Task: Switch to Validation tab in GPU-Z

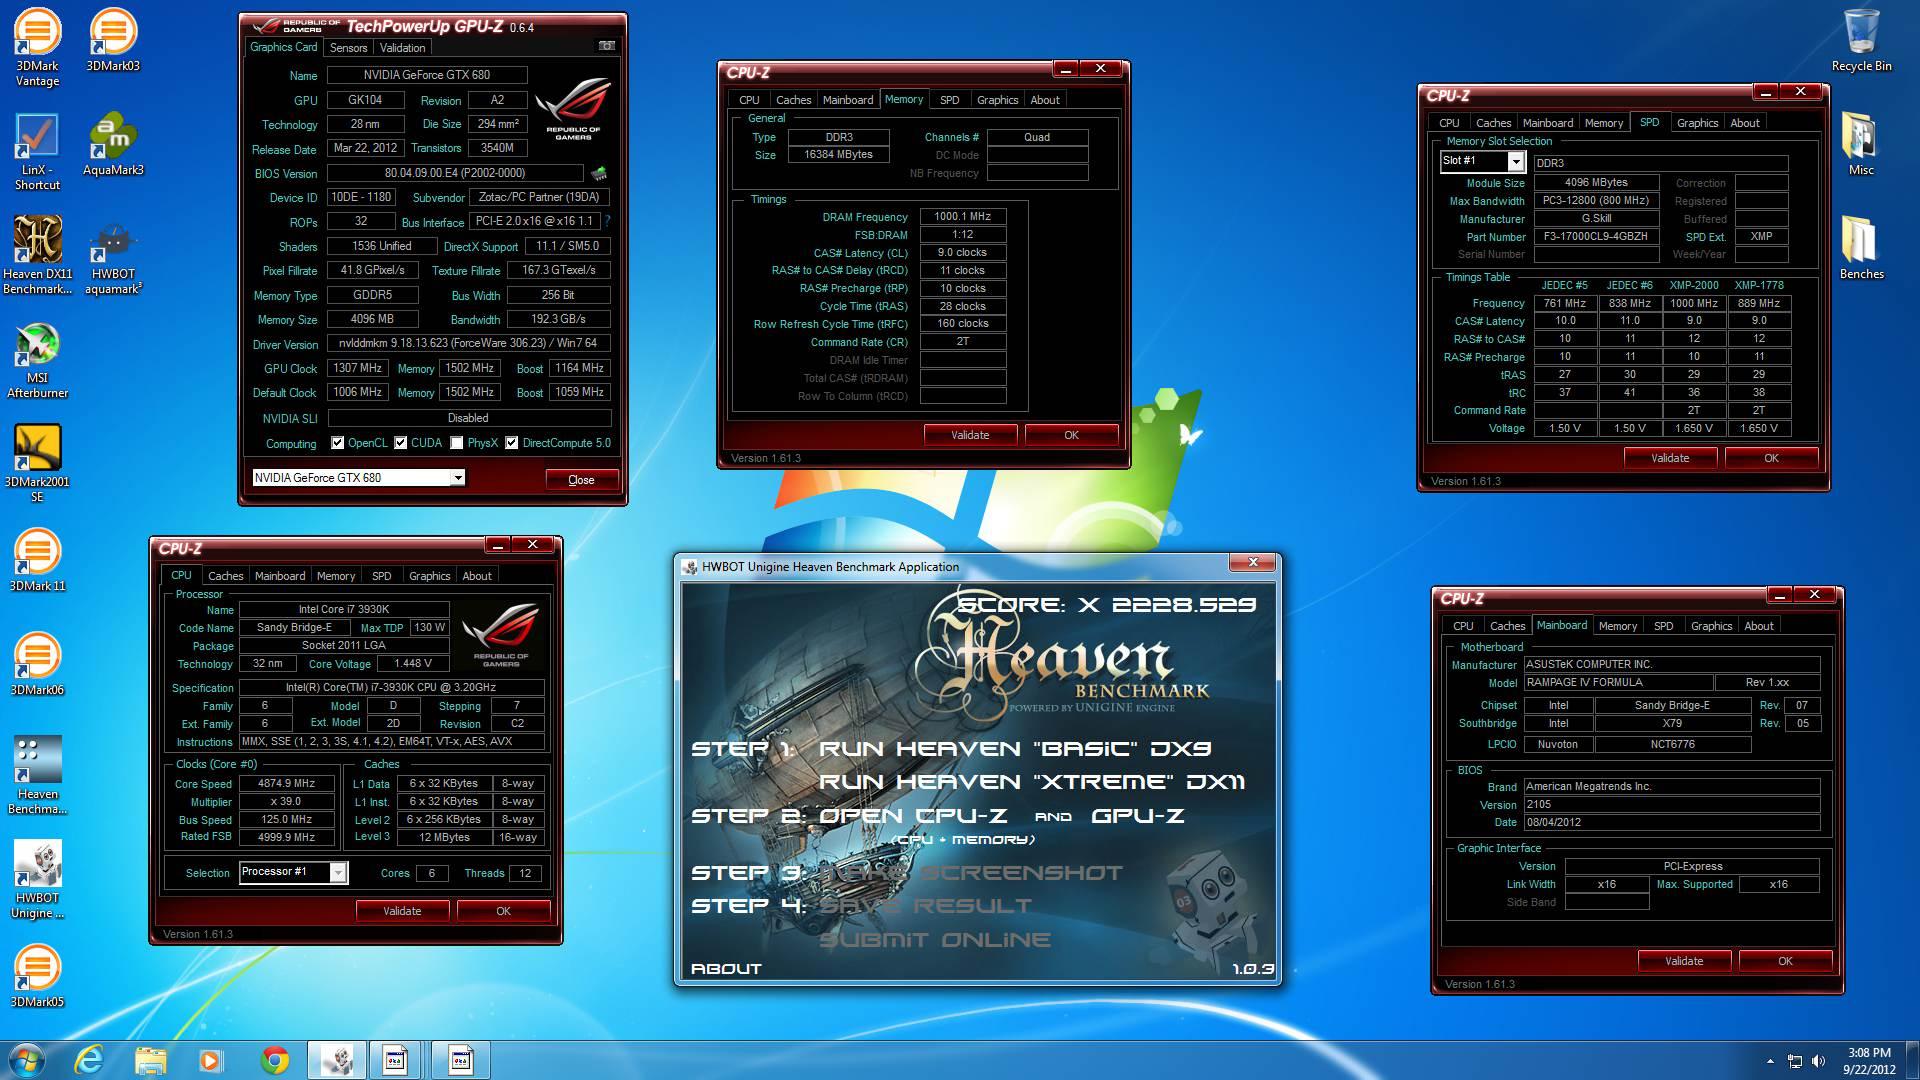Action: 402,48
